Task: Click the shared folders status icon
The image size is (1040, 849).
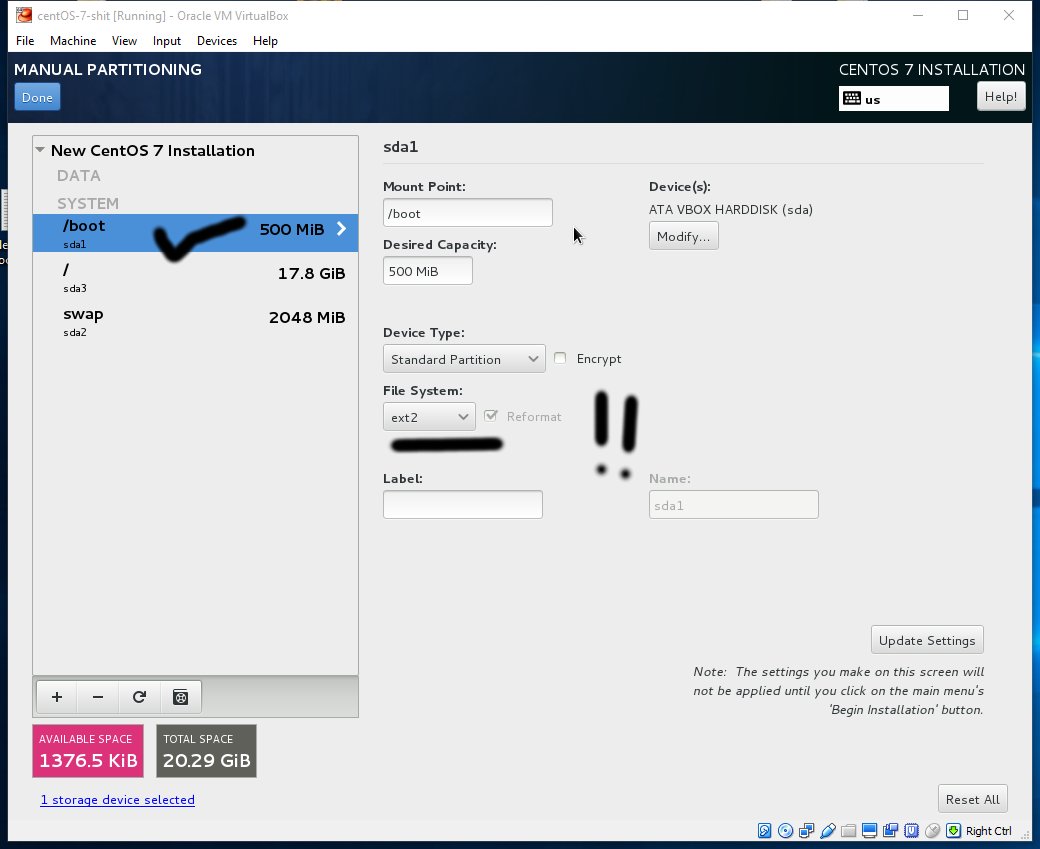Action: click(848, 830)
